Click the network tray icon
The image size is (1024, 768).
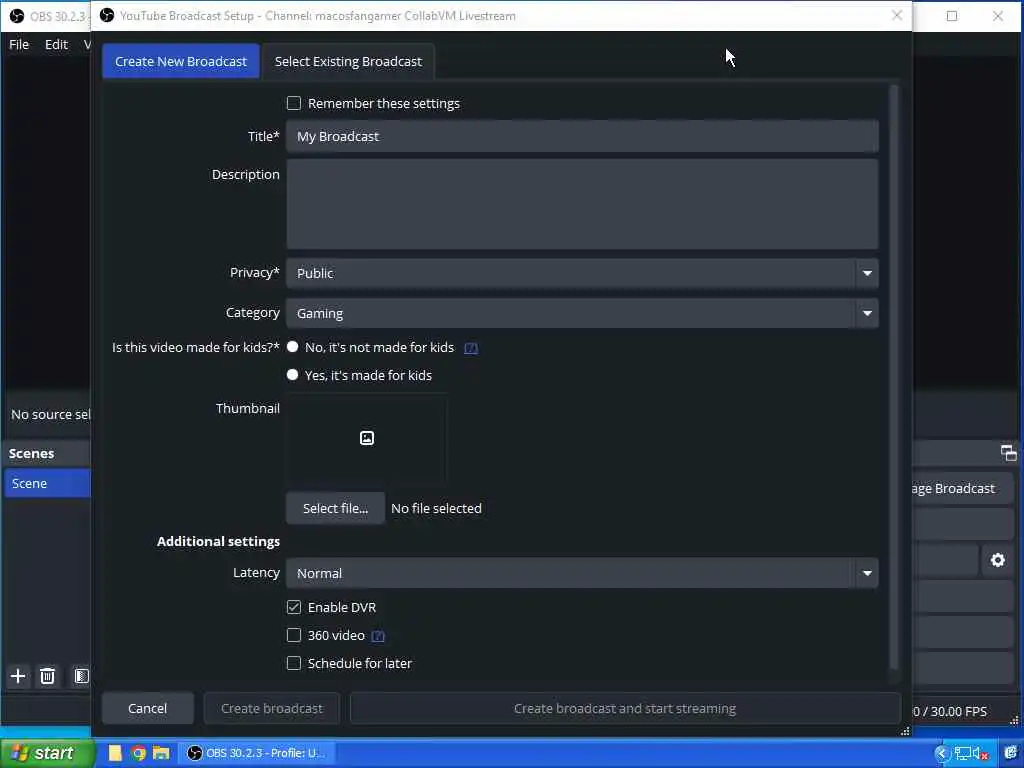[x=962, y=754]
